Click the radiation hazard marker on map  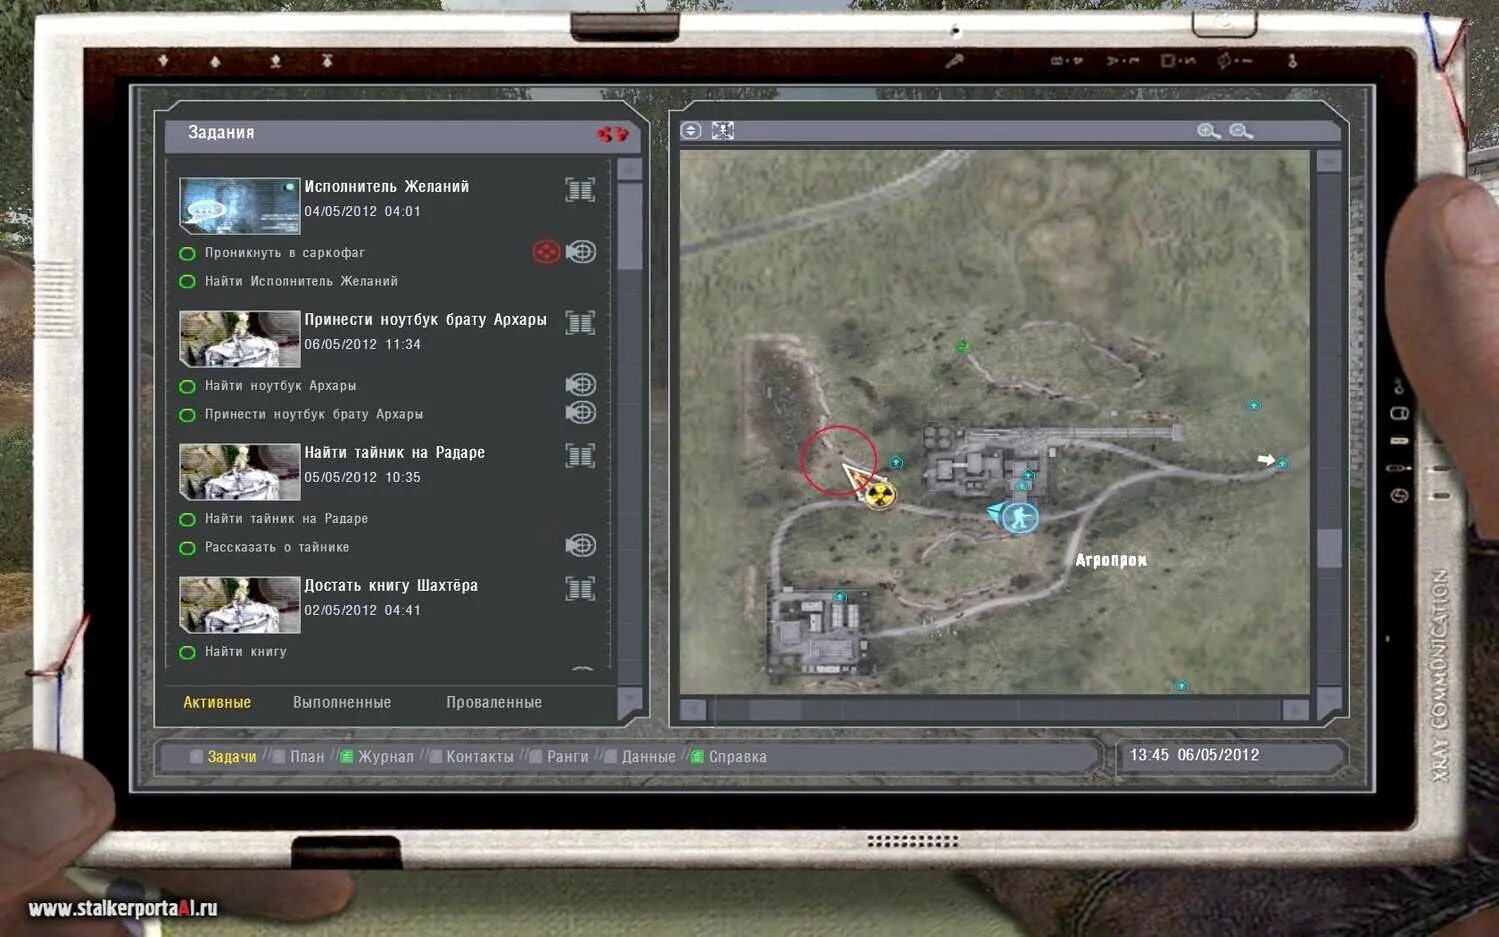pos(879,494)
